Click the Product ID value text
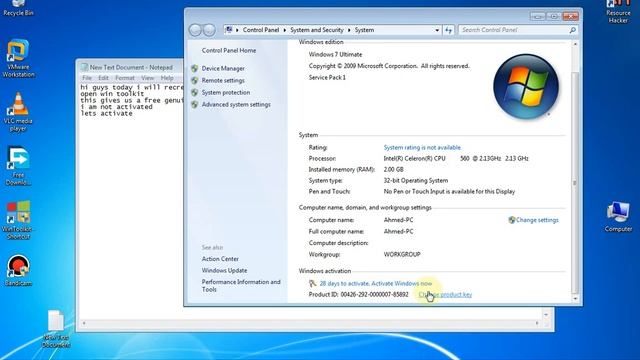Image resolution: width=640 pixels, height=360 pixels. [x=374, y=294]
